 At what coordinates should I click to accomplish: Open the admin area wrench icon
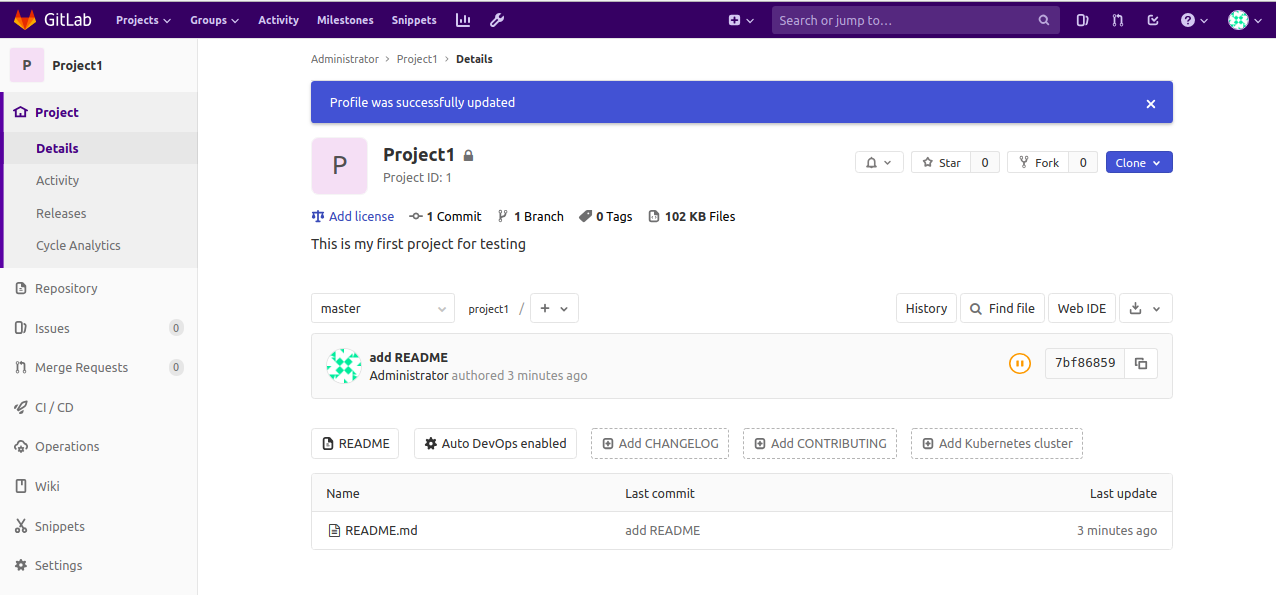pyautogui.click(x=497, y=20)
